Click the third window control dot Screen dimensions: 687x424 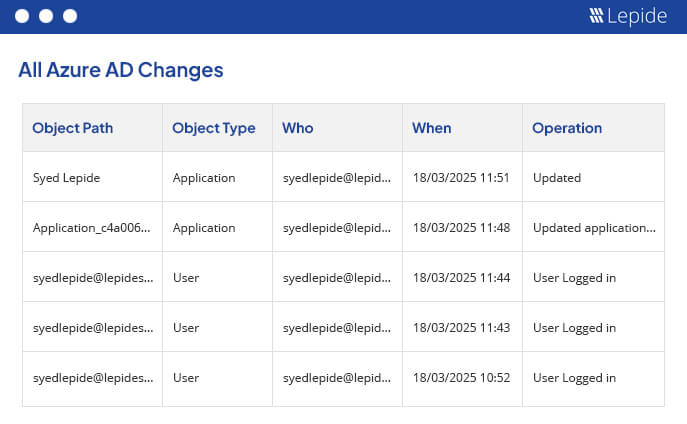tap(70, 16)
